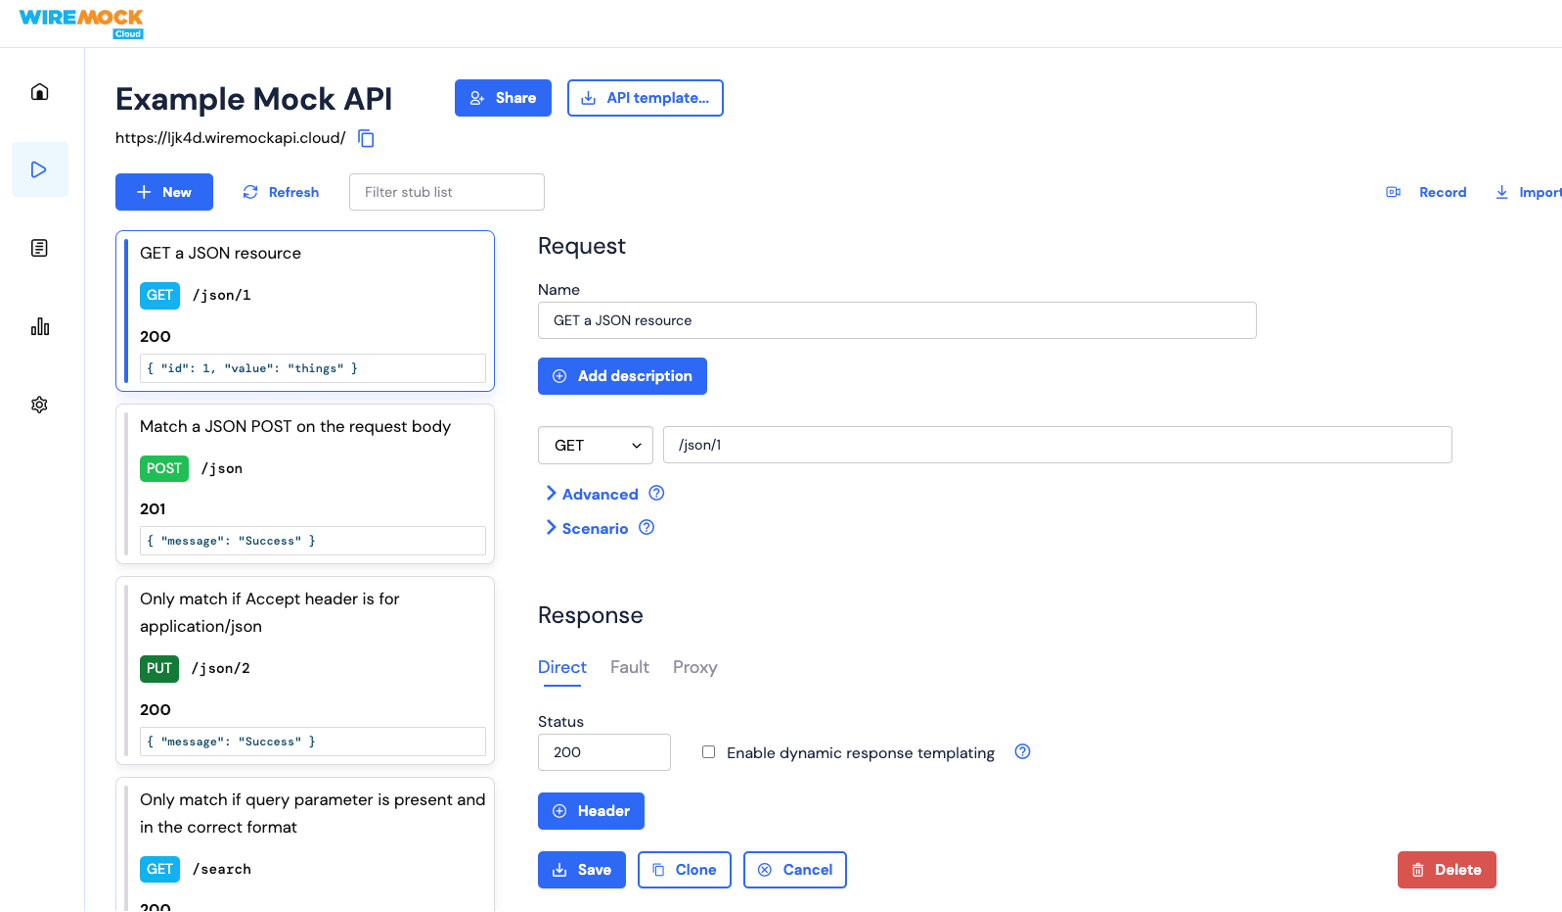The width and height of the screenshot is (1562, 912).
Task: Open Settings via the gear icon
Action: (x=38, y=404)
